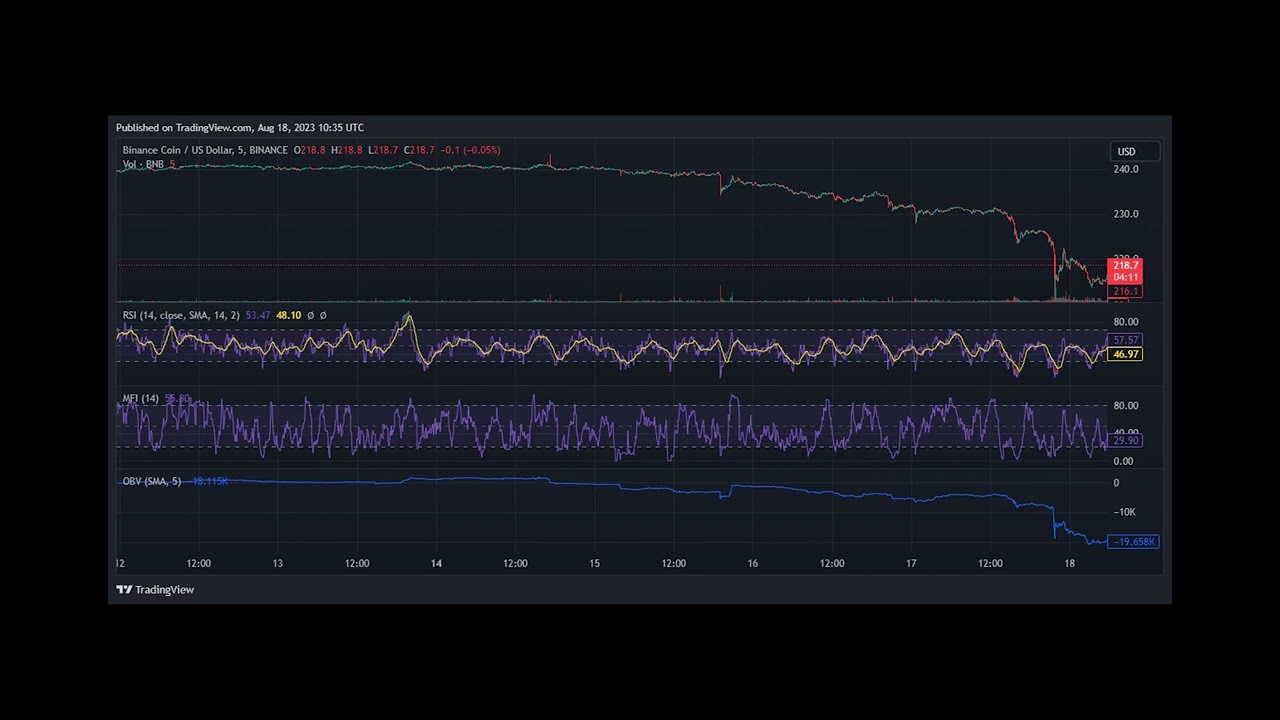Open the USD currency selector
The image size is (1280, 720).
(1135, 152)
